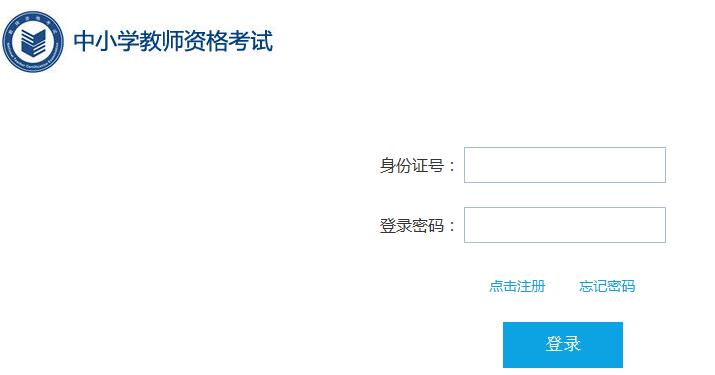
Task: Activate the text box beside 身份证号
Action: [x=565, y=165]
